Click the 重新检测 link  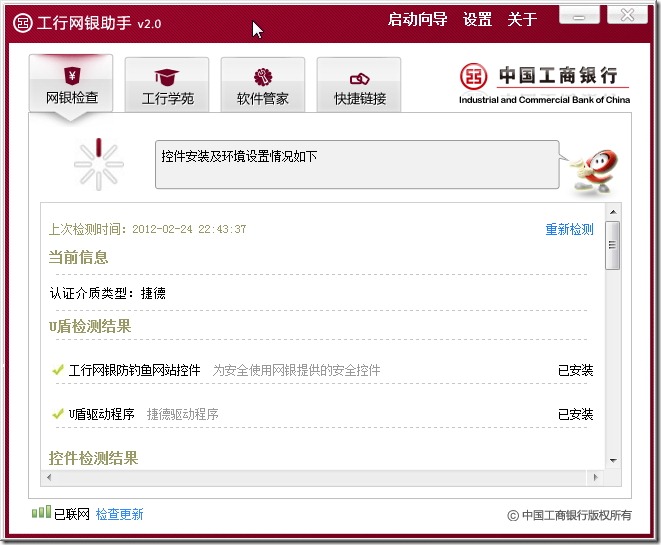click(569, 229)
